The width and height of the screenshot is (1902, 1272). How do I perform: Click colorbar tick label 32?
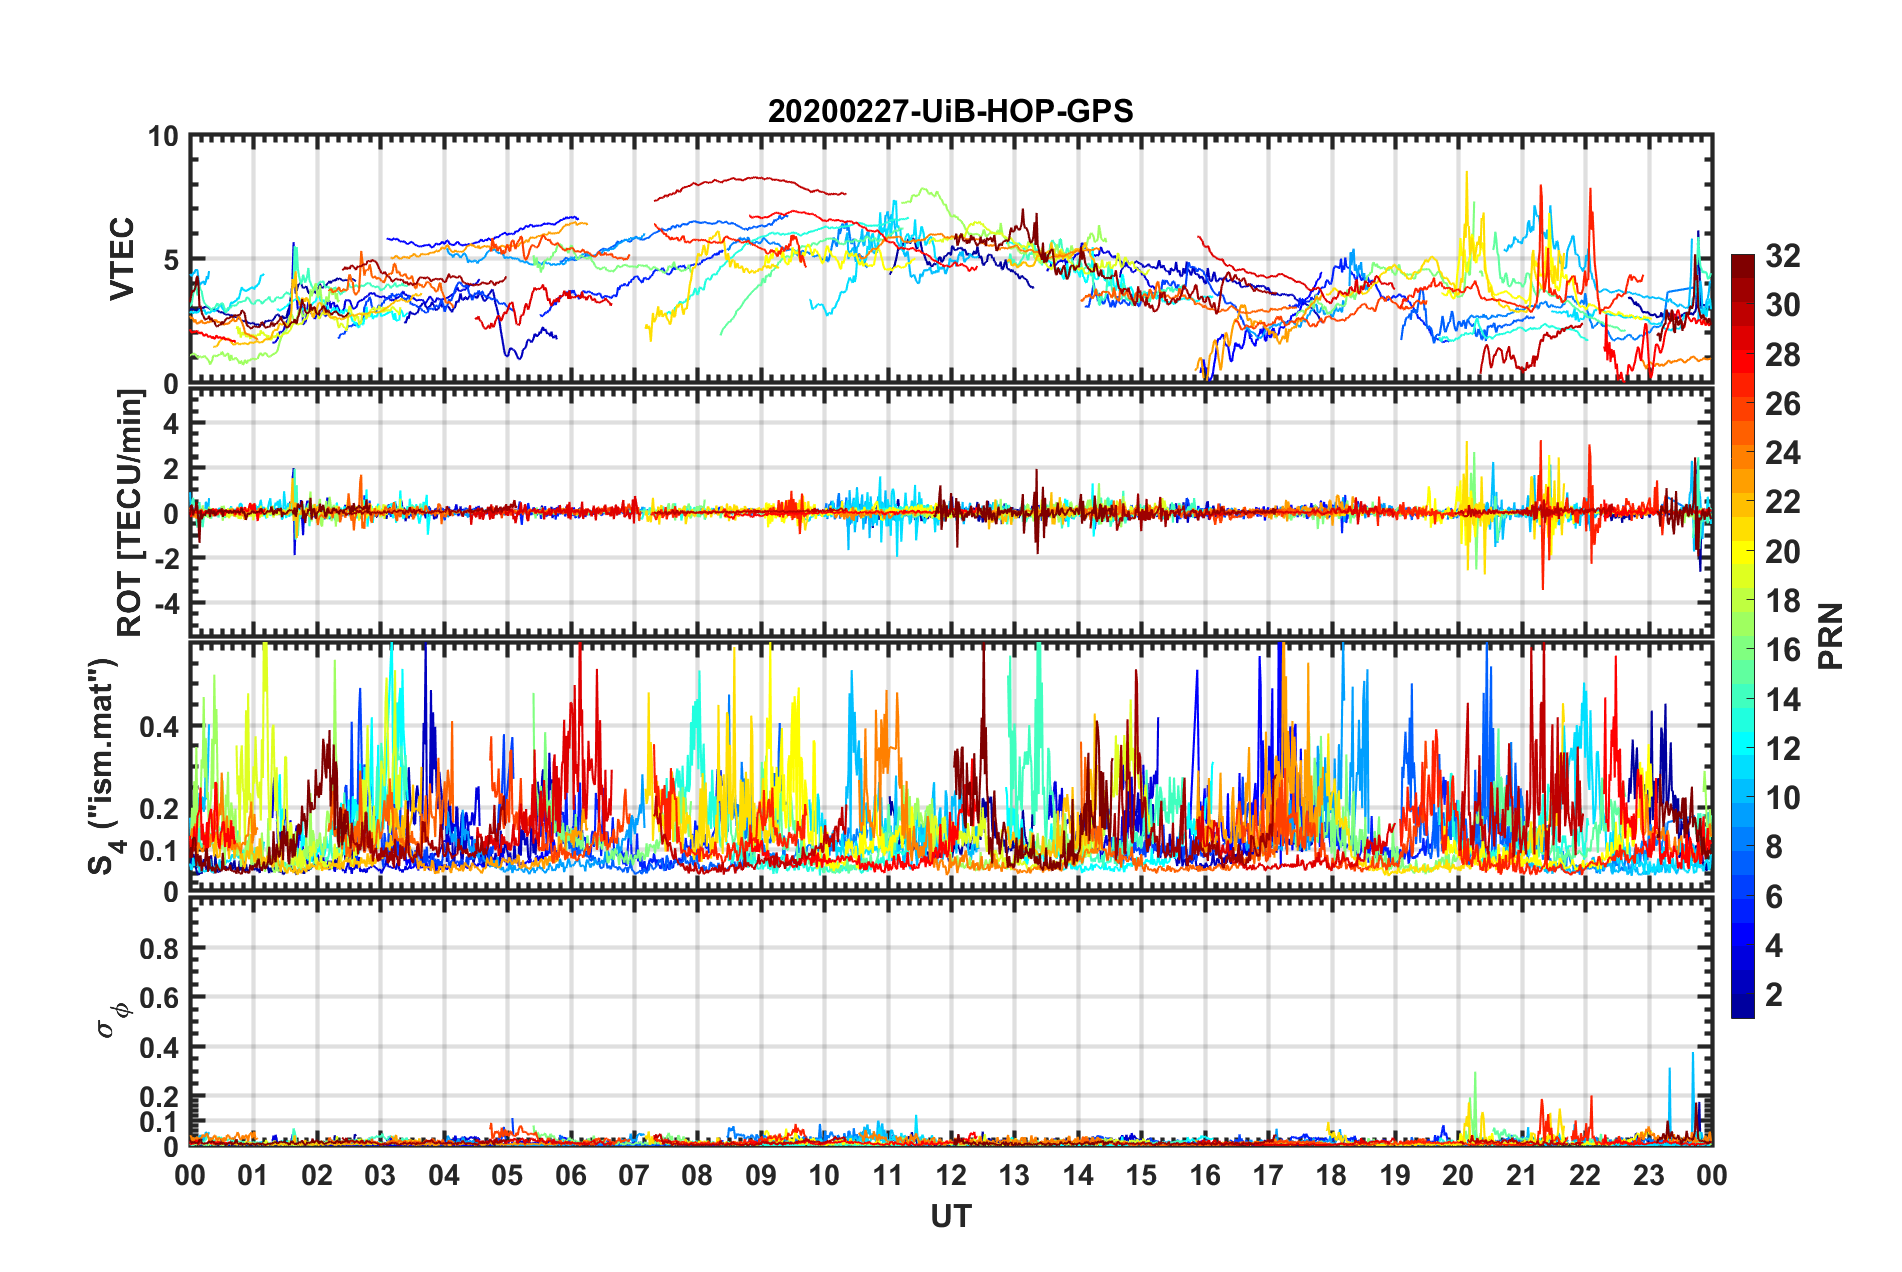pyautogui.click(x=1782, y=257)
